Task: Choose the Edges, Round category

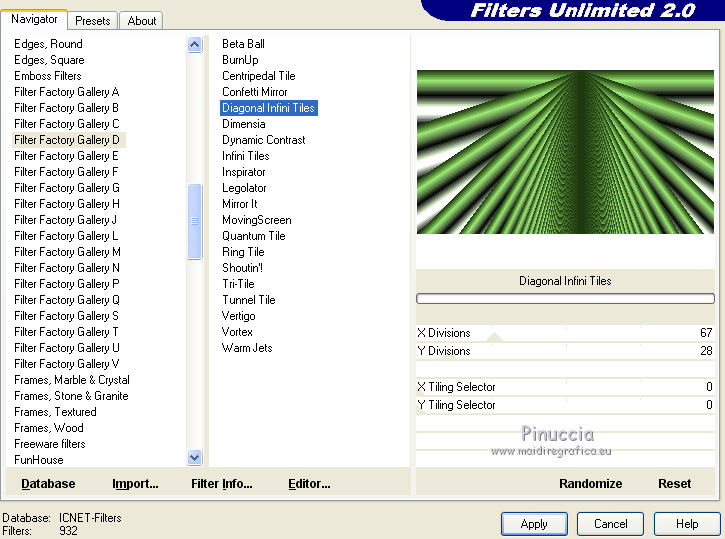Action: coord(48,44)
